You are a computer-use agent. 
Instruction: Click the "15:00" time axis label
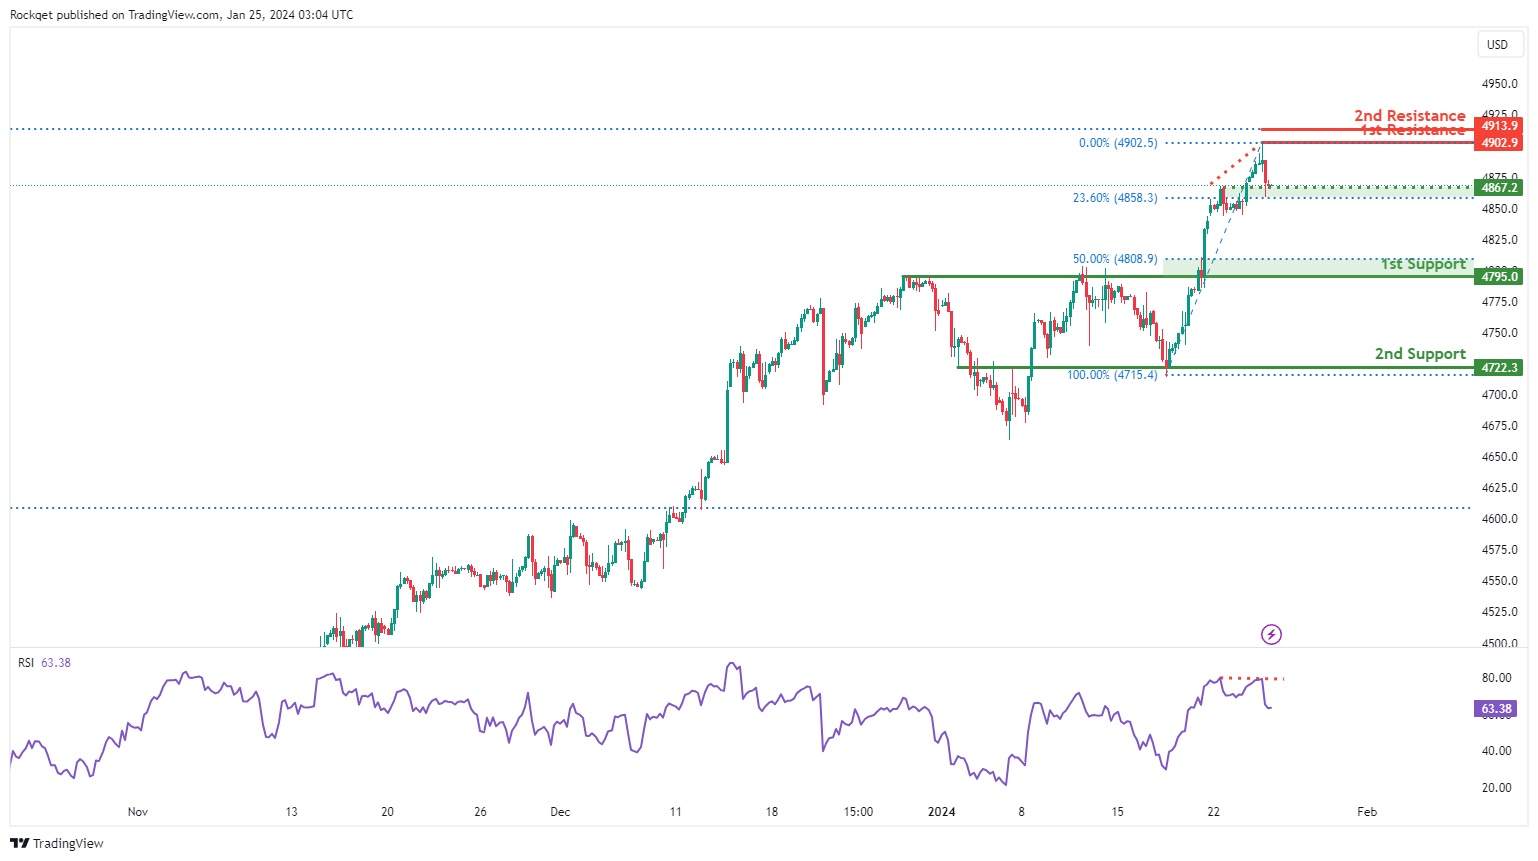[x=858, y=812]
